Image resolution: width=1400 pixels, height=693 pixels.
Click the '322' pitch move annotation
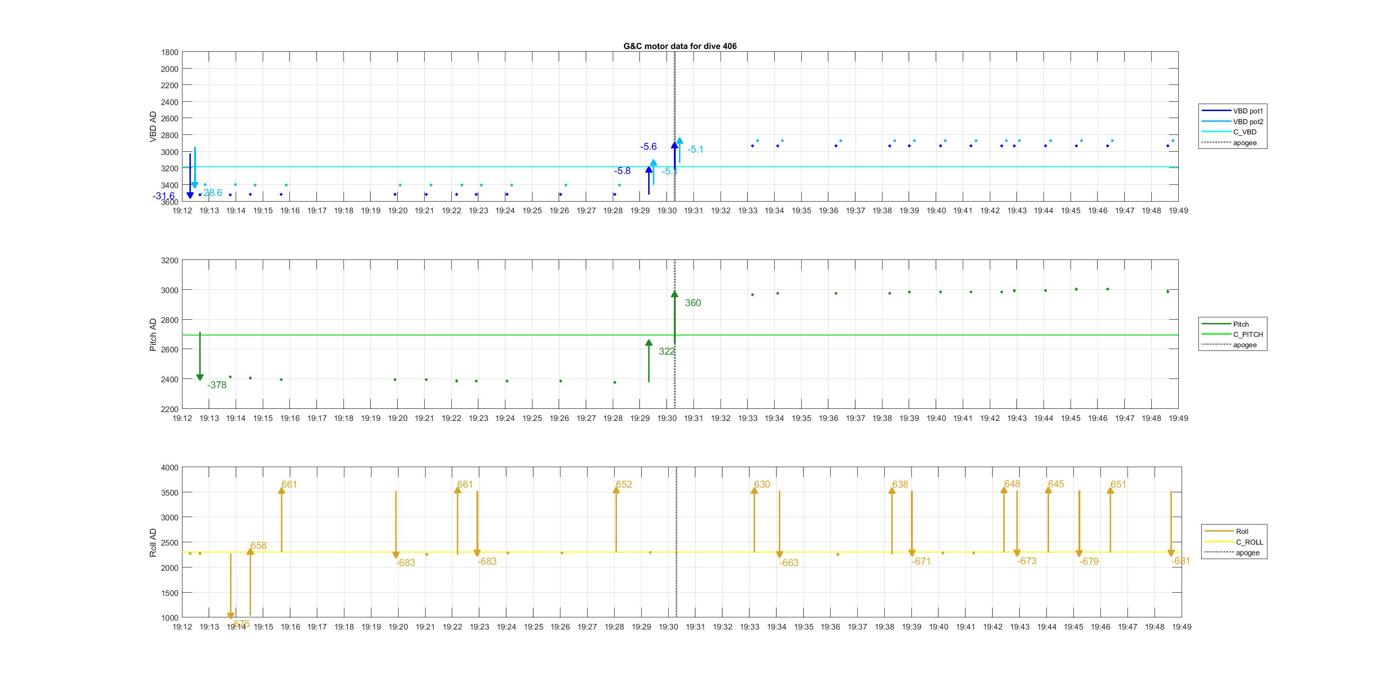[666, 352]
